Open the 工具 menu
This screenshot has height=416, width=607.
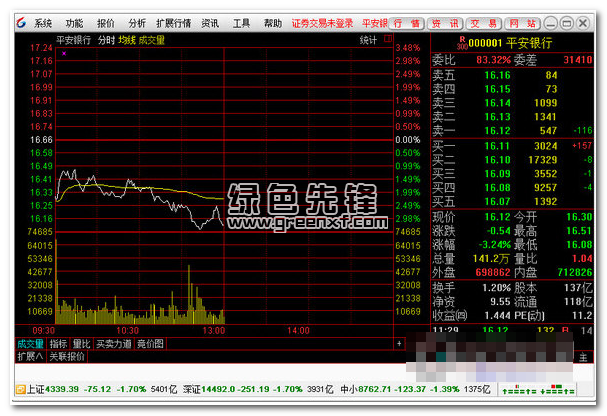click(241, 23)
